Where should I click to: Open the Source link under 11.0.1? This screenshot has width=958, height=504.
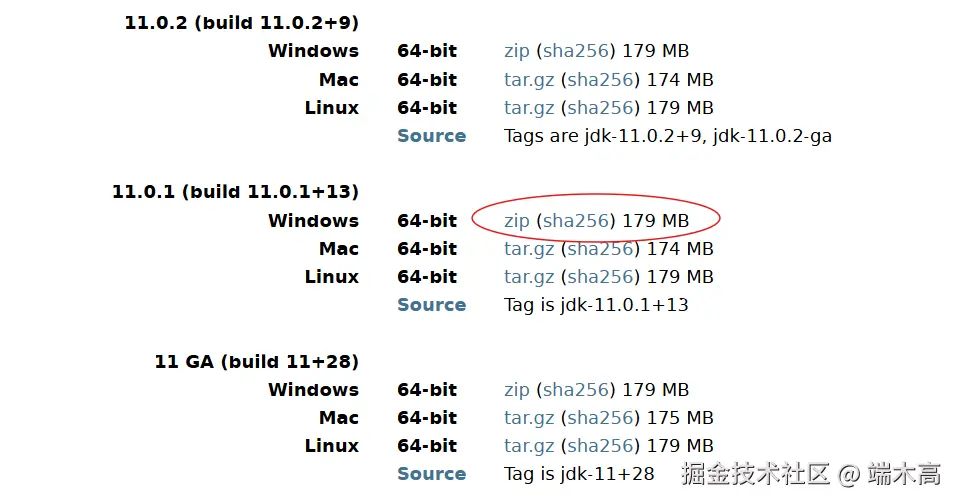pos(431,305)
